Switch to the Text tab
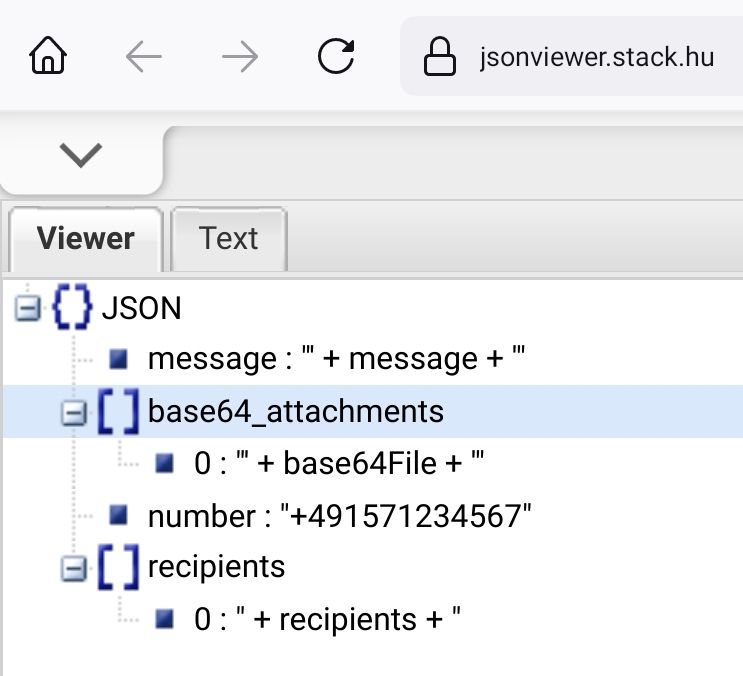The width and height of the screenshot is (743, 676). 228,239
